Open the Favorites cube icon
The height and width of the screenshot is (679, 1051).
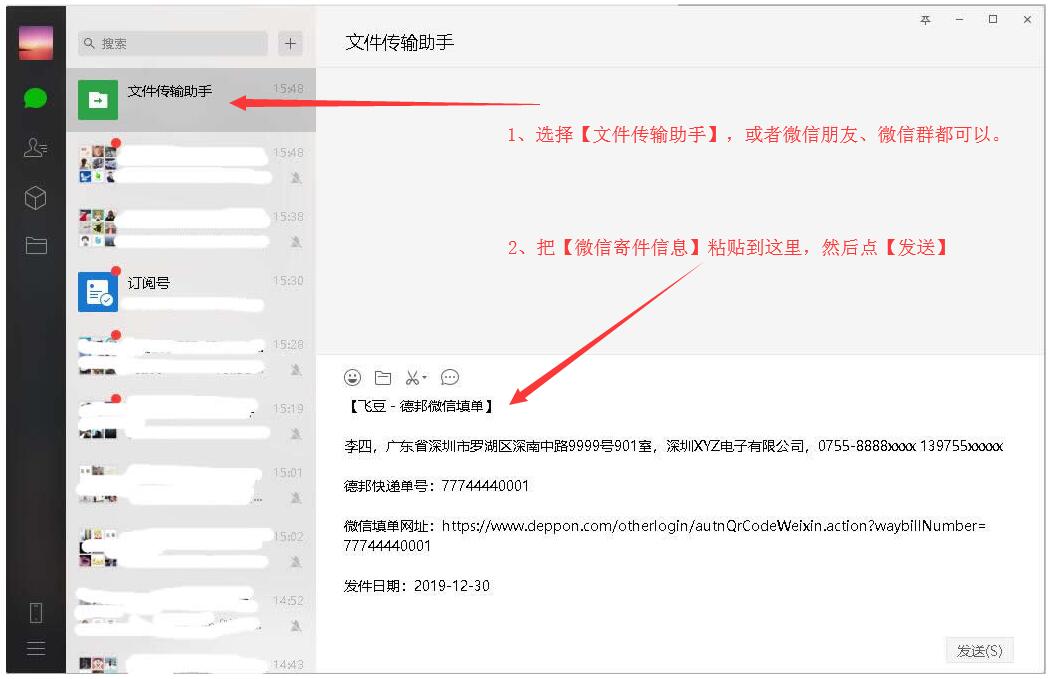36,198
